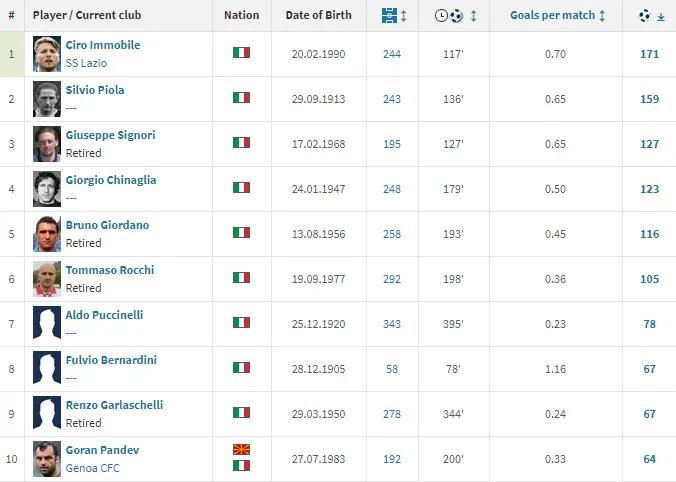Open the SS Lazio club link
The width and height of the screenshot is (676, 482).
[x=86, y=63]
